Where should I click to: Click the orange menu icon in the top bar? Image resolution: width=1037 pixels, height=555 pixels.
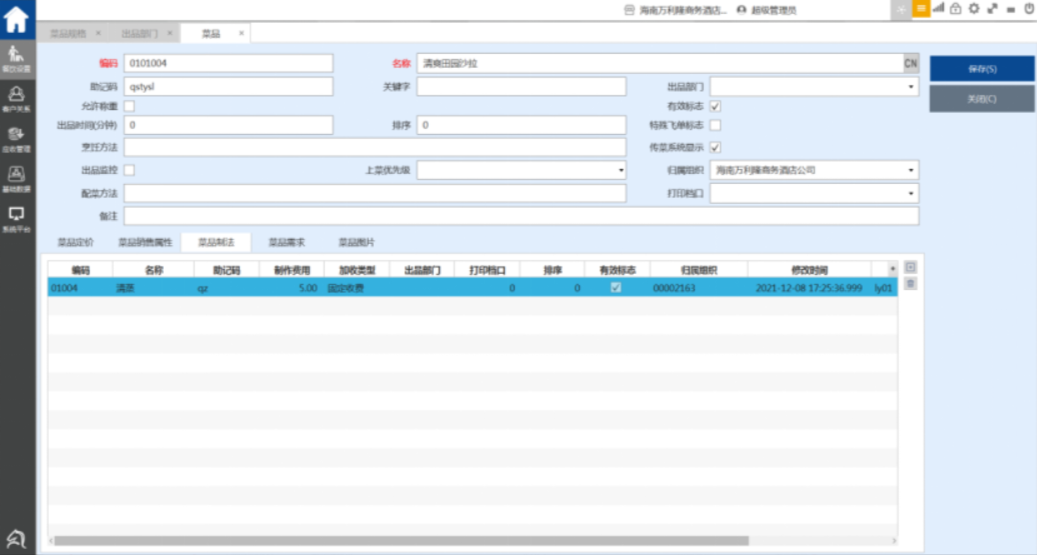coord(921,9)
